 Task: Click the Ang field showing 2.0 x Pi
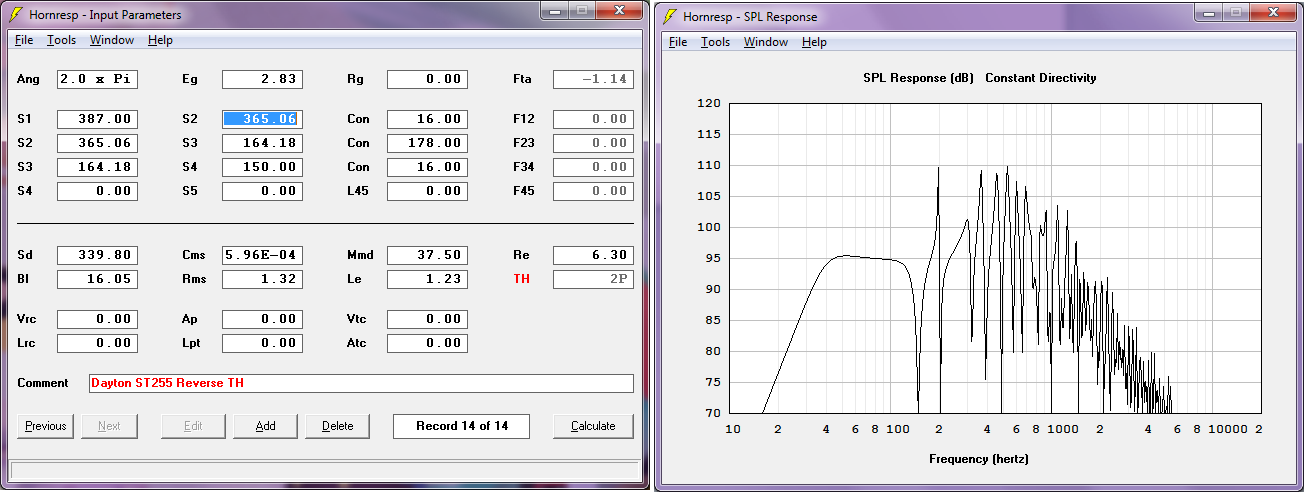click(97, 79)
